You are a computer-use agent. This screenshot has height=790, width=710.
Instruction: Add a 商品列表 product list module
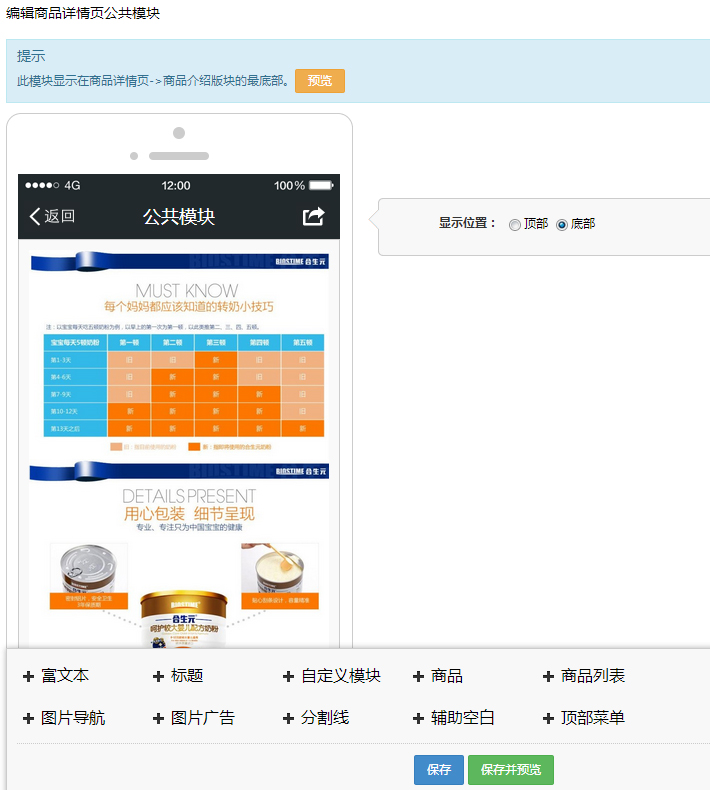click(x=584, y=676)
